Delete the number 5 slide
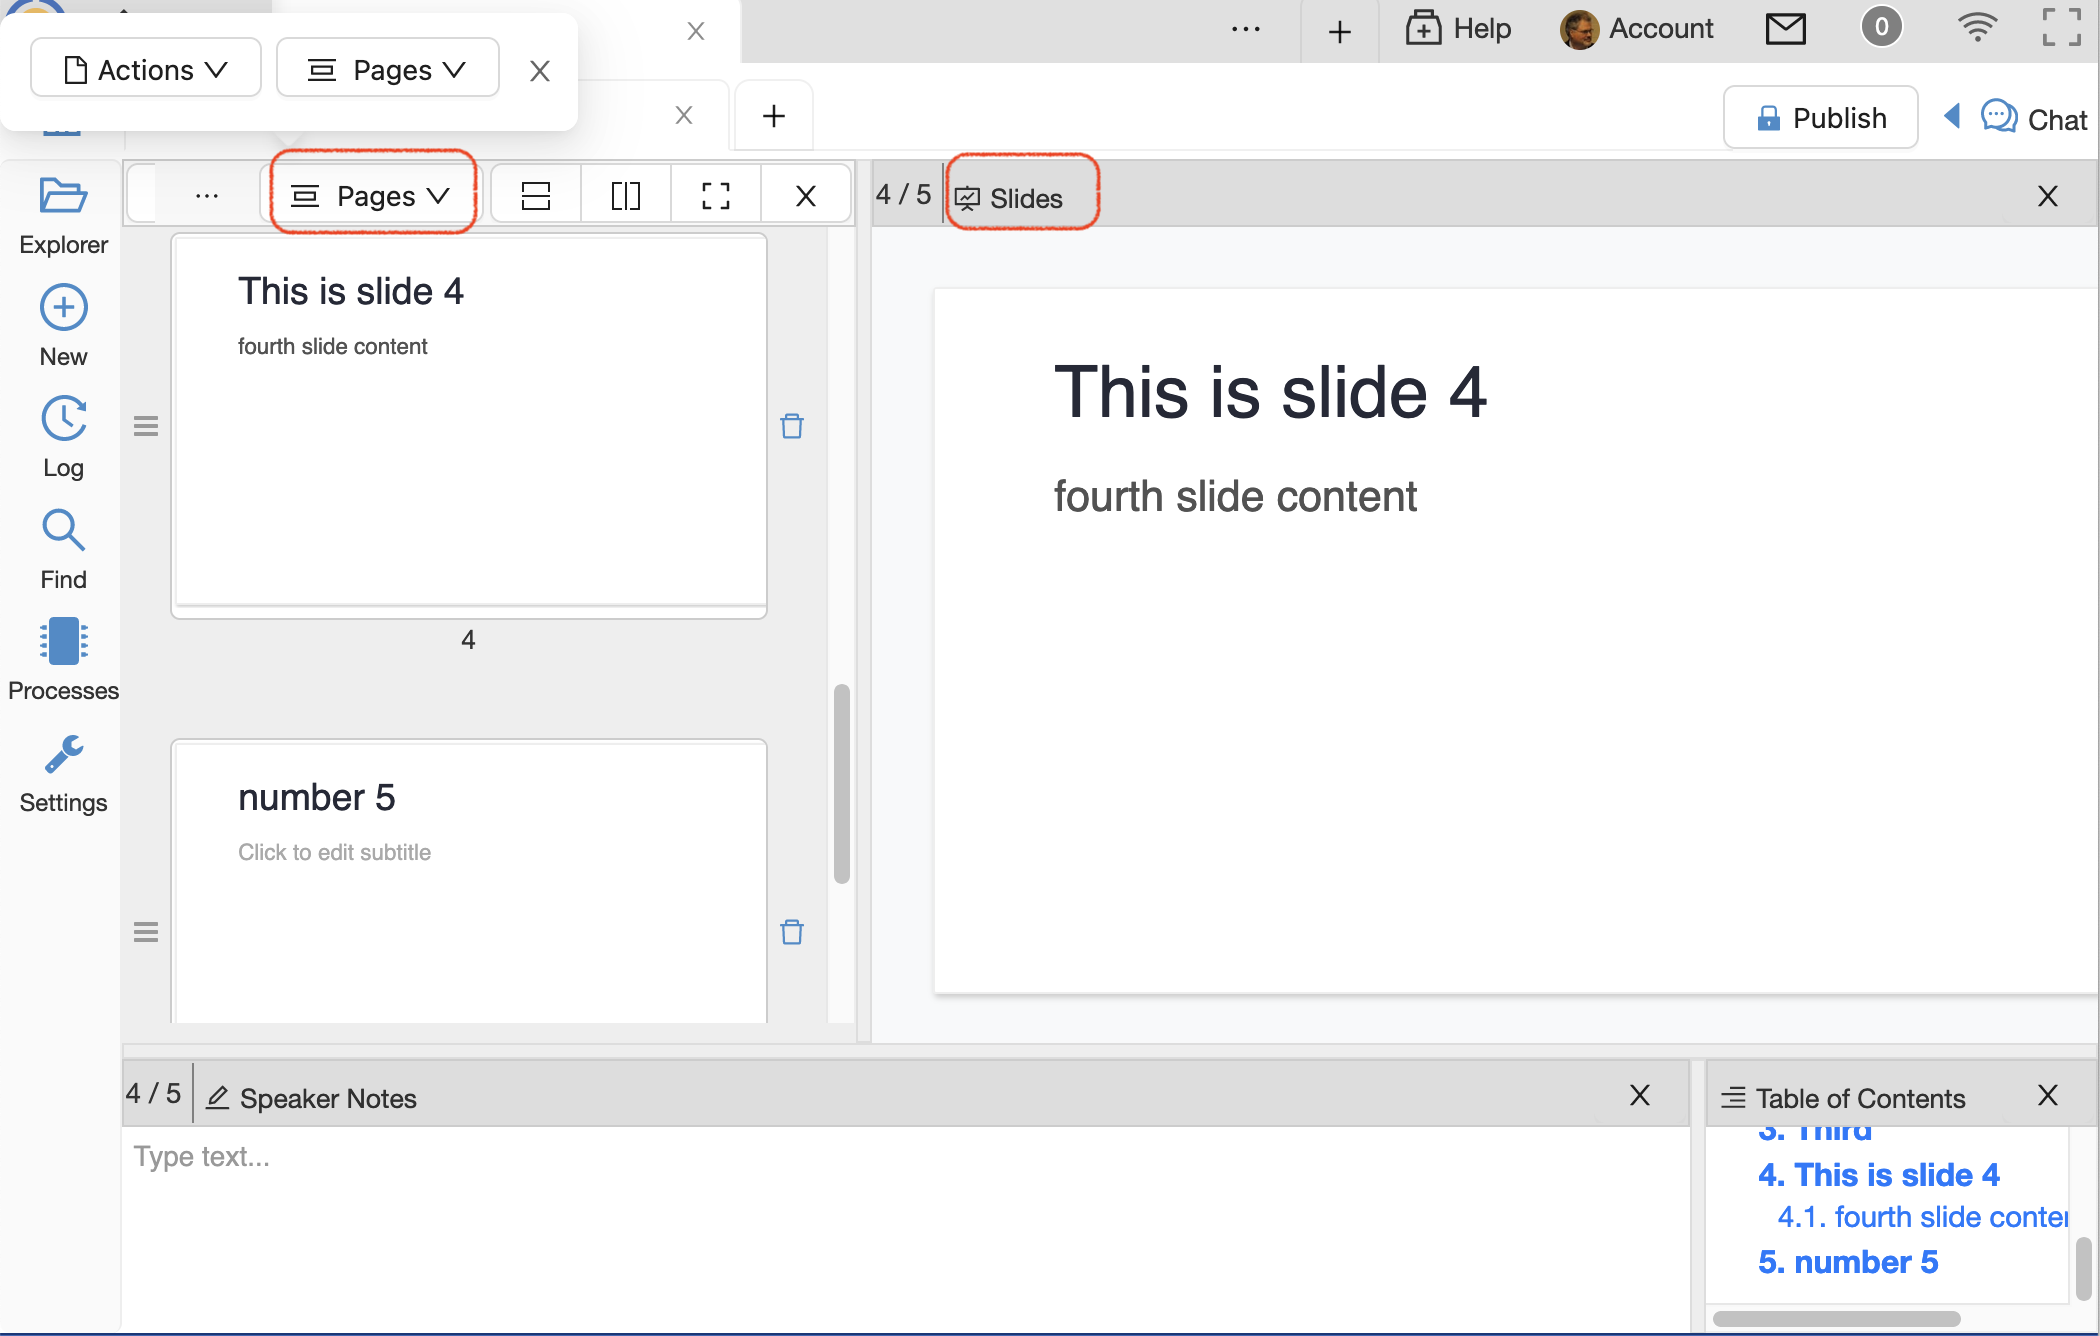The image size is (2100, 1336). pos(791,932)
